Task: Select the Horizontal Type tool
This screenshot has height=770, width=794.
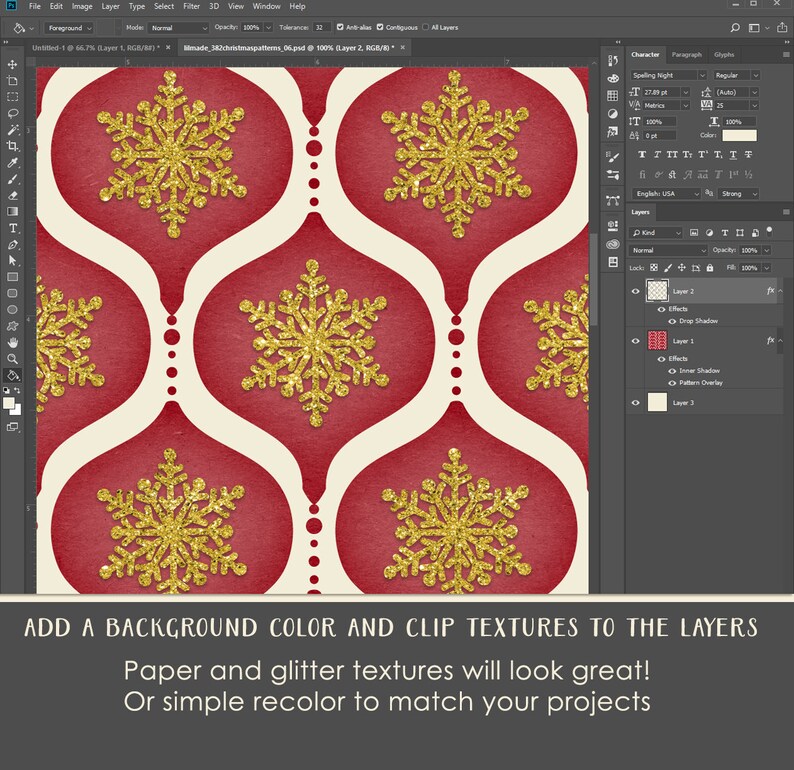Action: [x=13, y=228]
